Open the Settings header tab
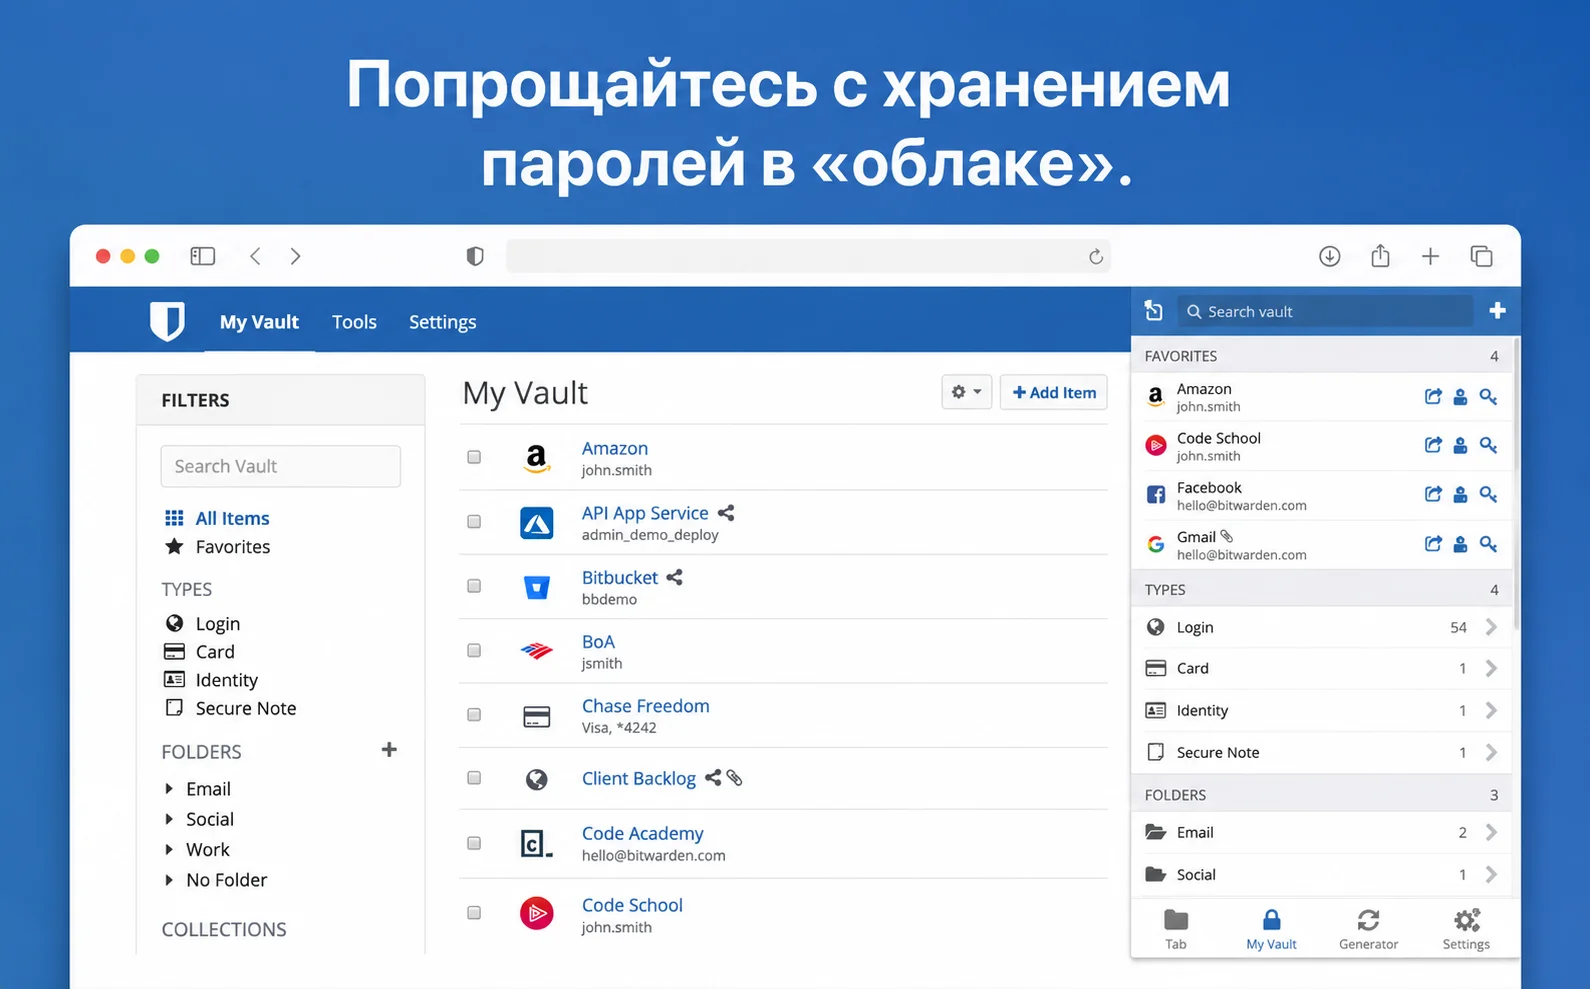1590x989 pixels. click(442, 322)
